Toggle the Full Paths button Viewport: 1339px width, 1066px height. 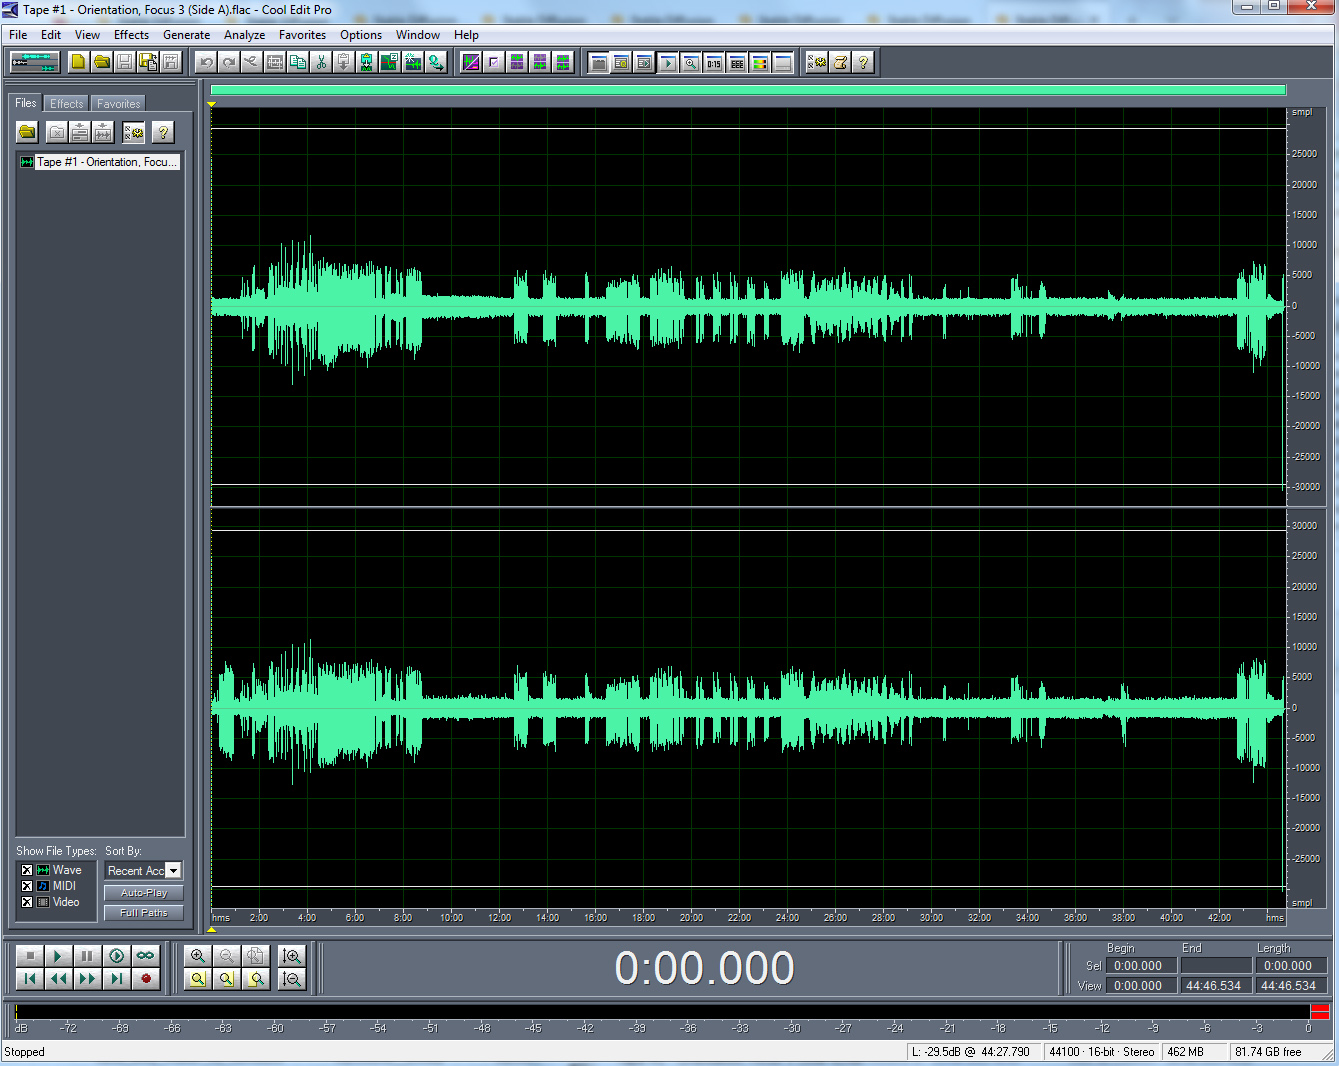point(144,913)
